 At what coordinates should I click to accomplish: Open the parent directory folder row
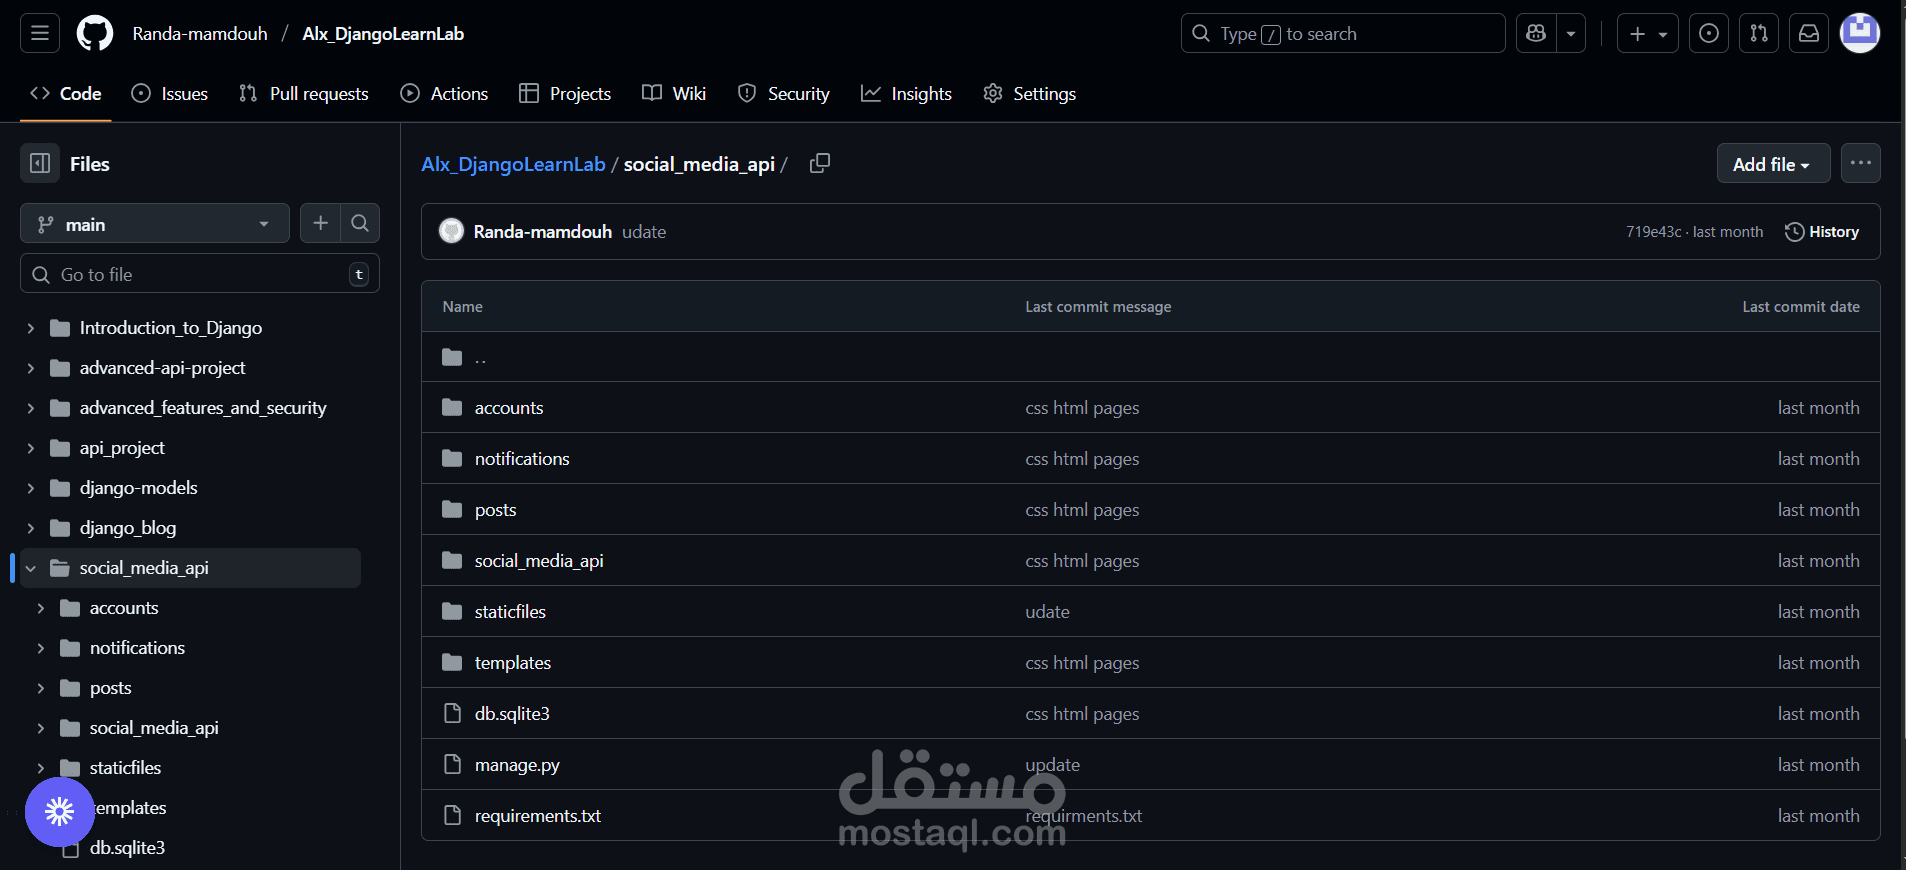[1150, 357]
